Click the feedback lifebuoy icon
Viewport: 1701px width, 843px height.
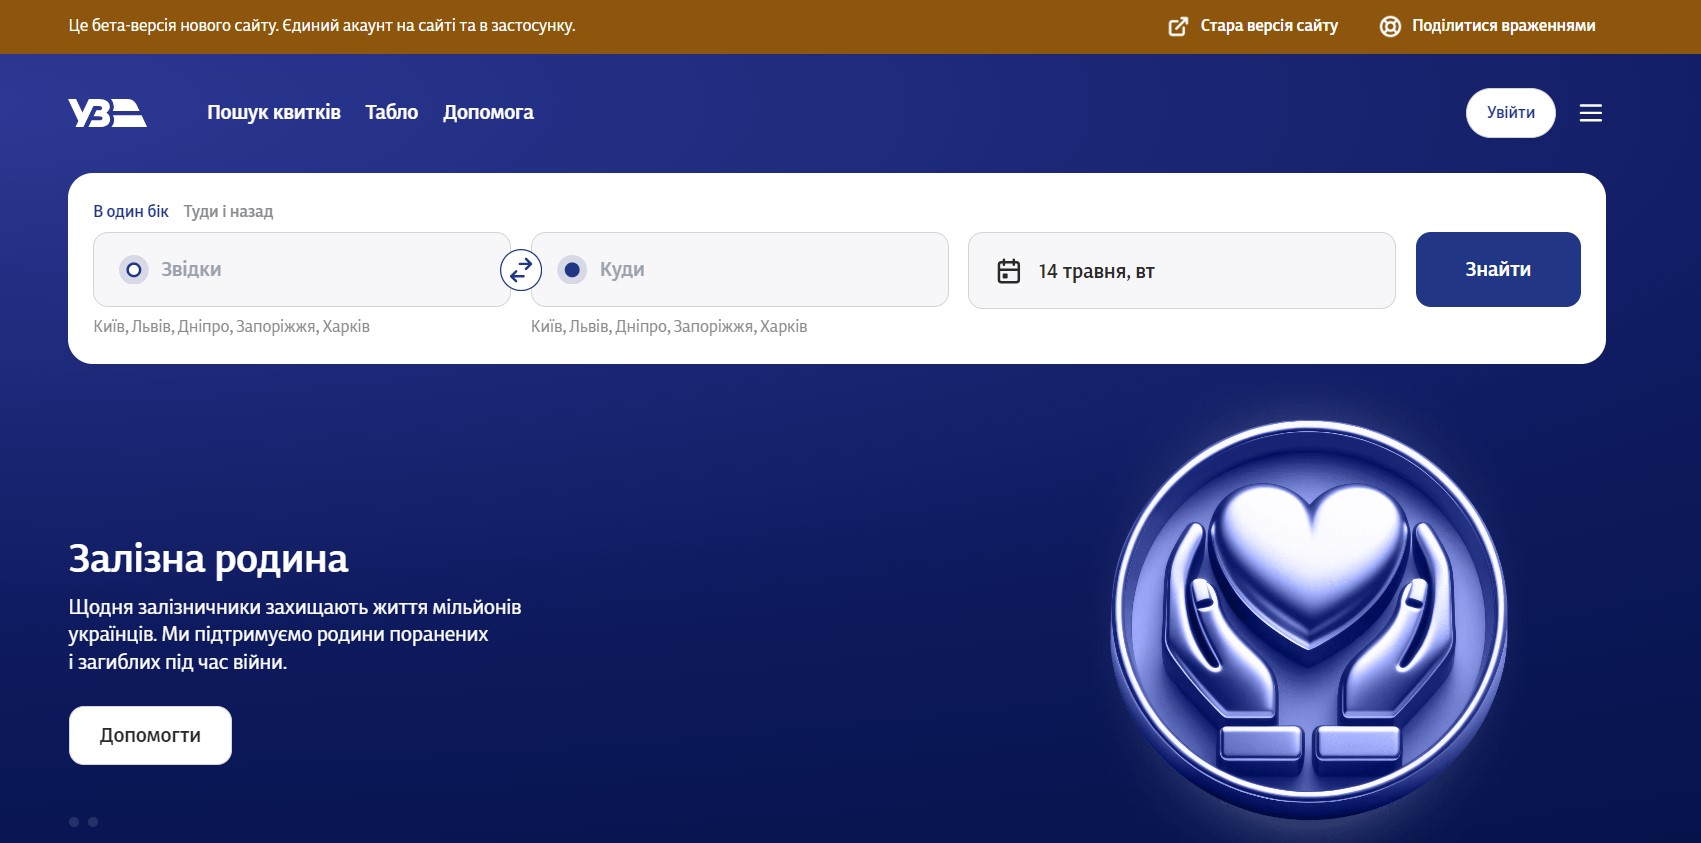(x=1390, y=26)
